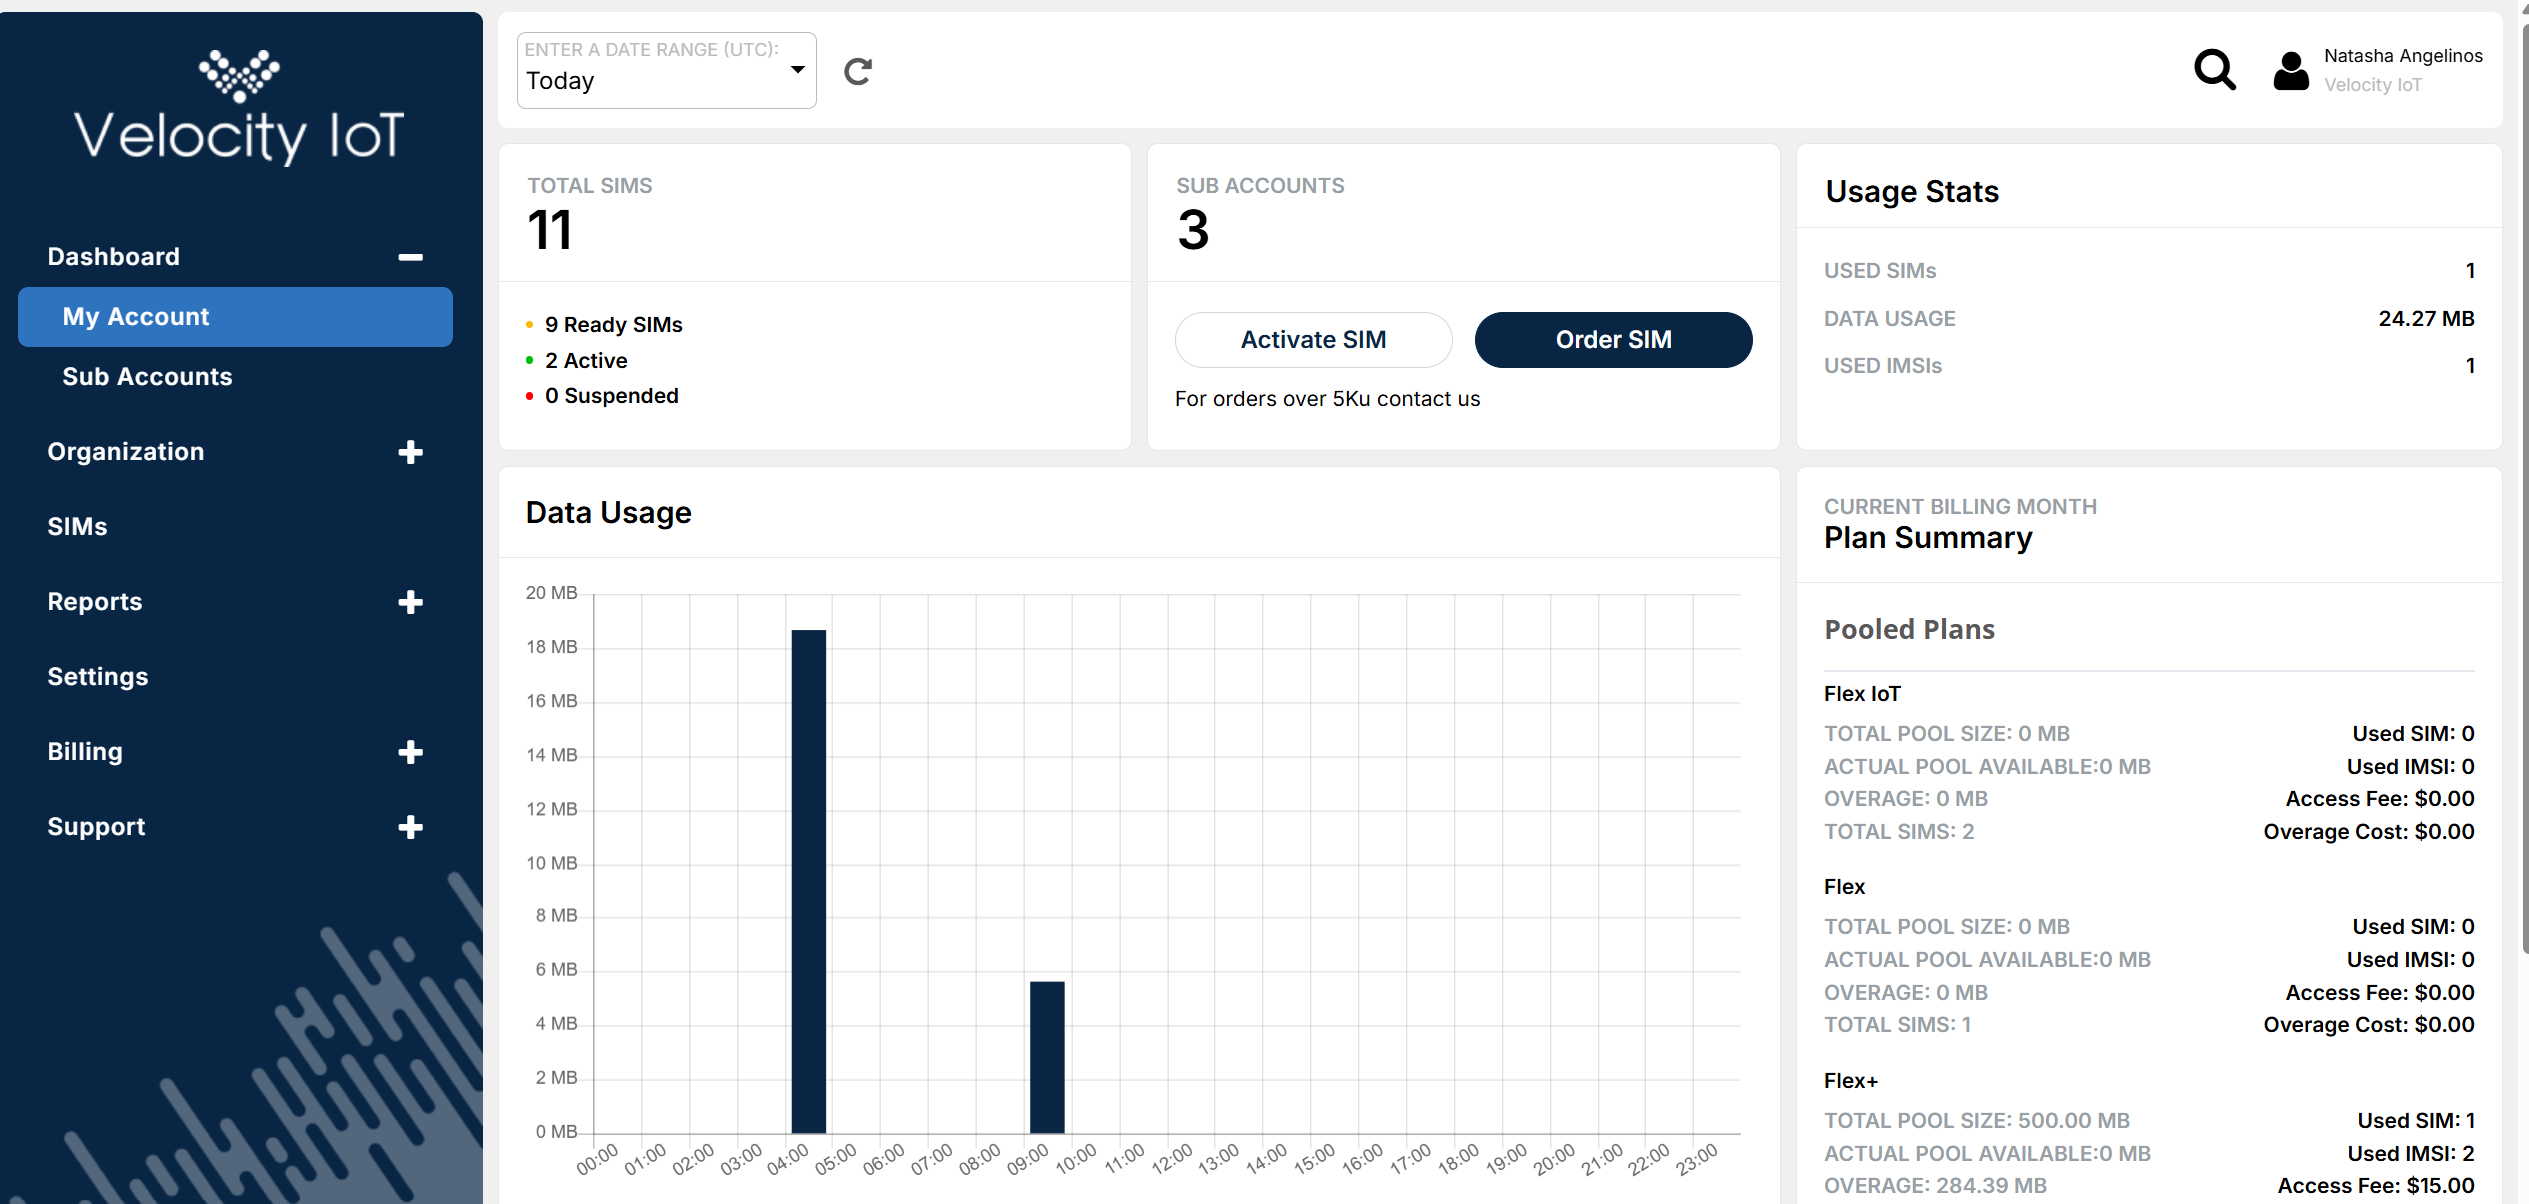This screenshot has height=1204, width=2529.
Task: Click the 04:00 data usage bar
Action: pos(808,880)
